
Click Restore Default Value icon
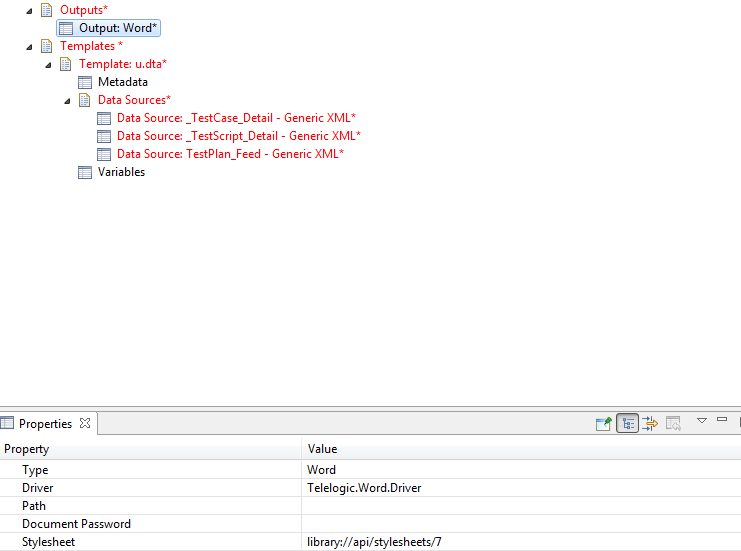click(x=673, y=423)
